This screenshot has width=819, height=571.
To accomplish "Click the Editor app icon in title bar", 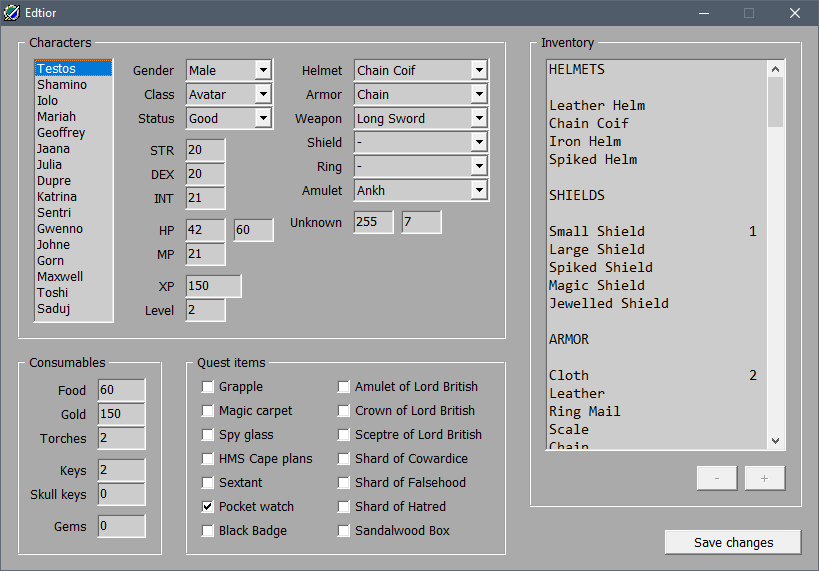I will pyautogui.click(x=11, y=13).
